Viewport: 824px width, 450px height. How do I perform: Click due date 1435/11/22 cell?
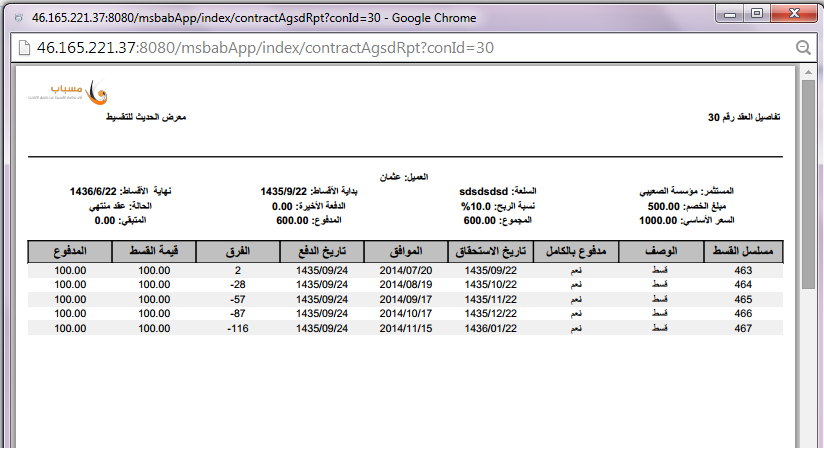coord(491,299)
